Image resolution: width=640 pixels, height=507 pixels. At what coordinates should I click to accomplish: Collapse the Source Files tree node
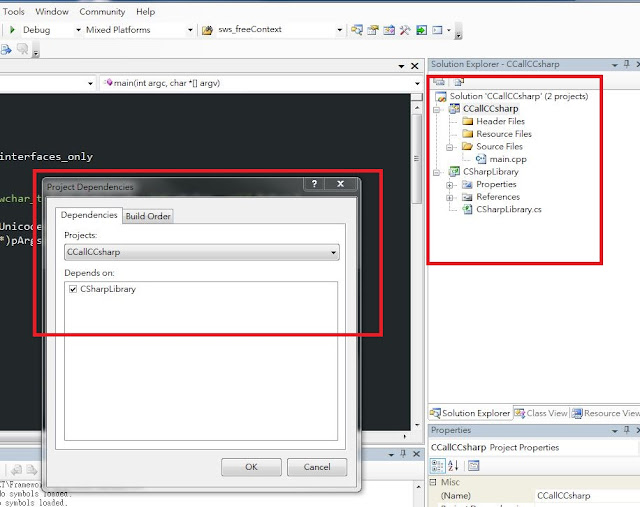pyautogui.click(x=449, y=147)
